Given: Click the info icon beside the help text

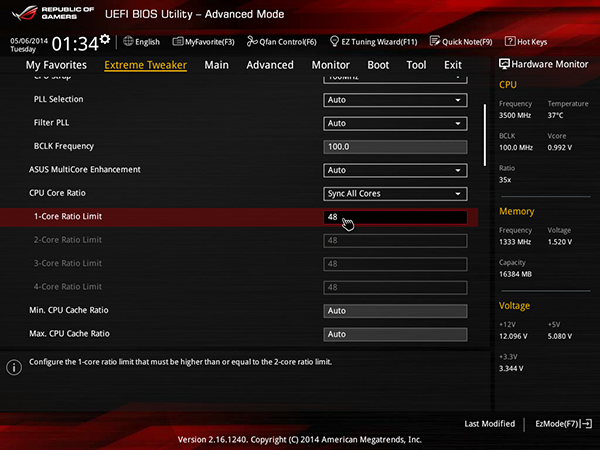Looking at the screenshot, I should coord(14,367).
